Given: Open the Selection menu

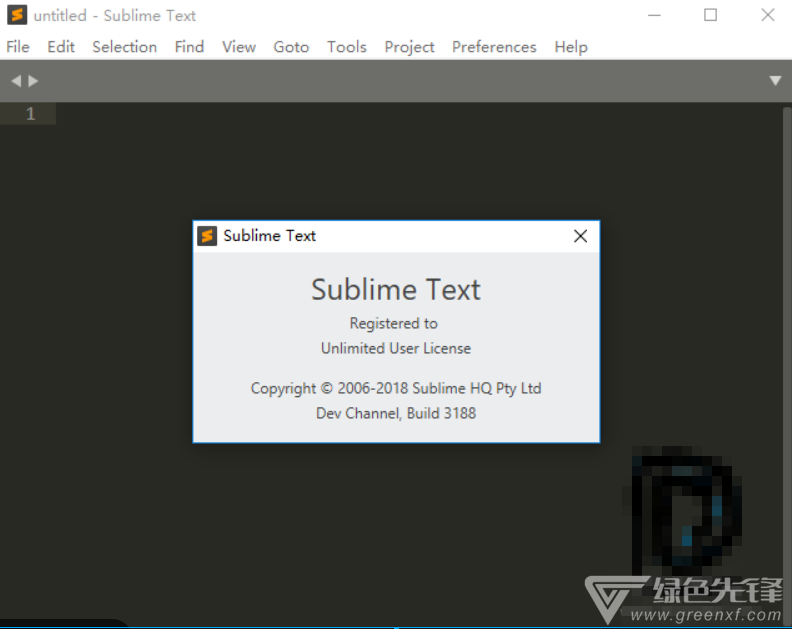Looking at the screenshot, I should pyautogui.click(x=124, y=47).
